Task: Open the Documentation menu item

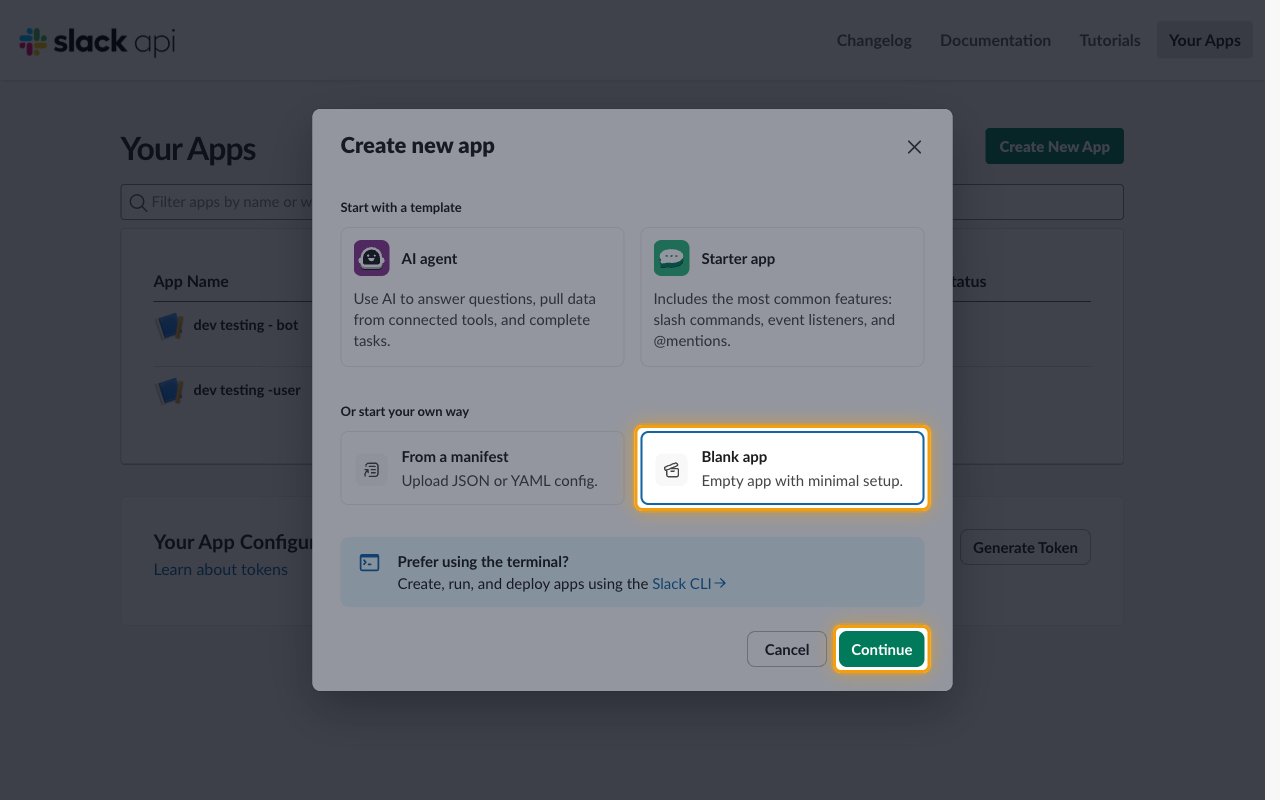Action: point(995,41)
